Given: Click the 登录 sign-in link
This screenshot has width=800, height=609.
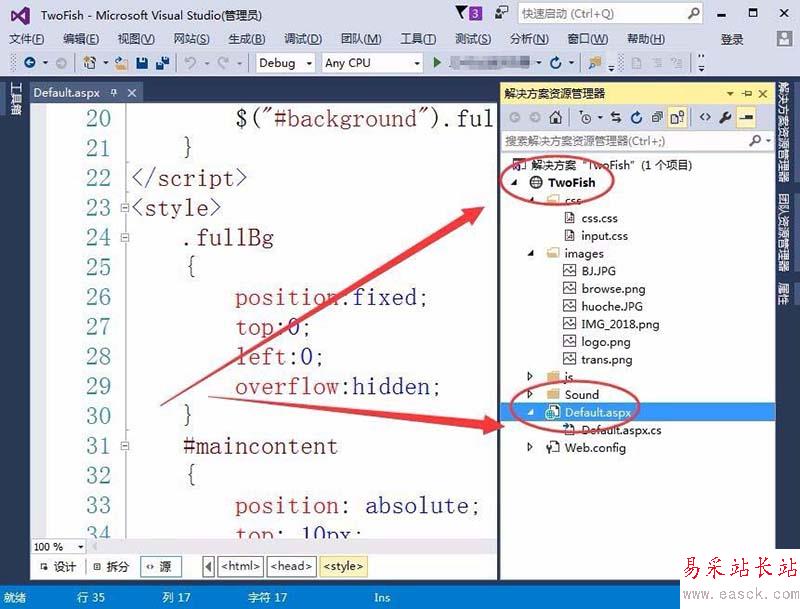Looking at the screenshot, I should [x=732, y=39].
